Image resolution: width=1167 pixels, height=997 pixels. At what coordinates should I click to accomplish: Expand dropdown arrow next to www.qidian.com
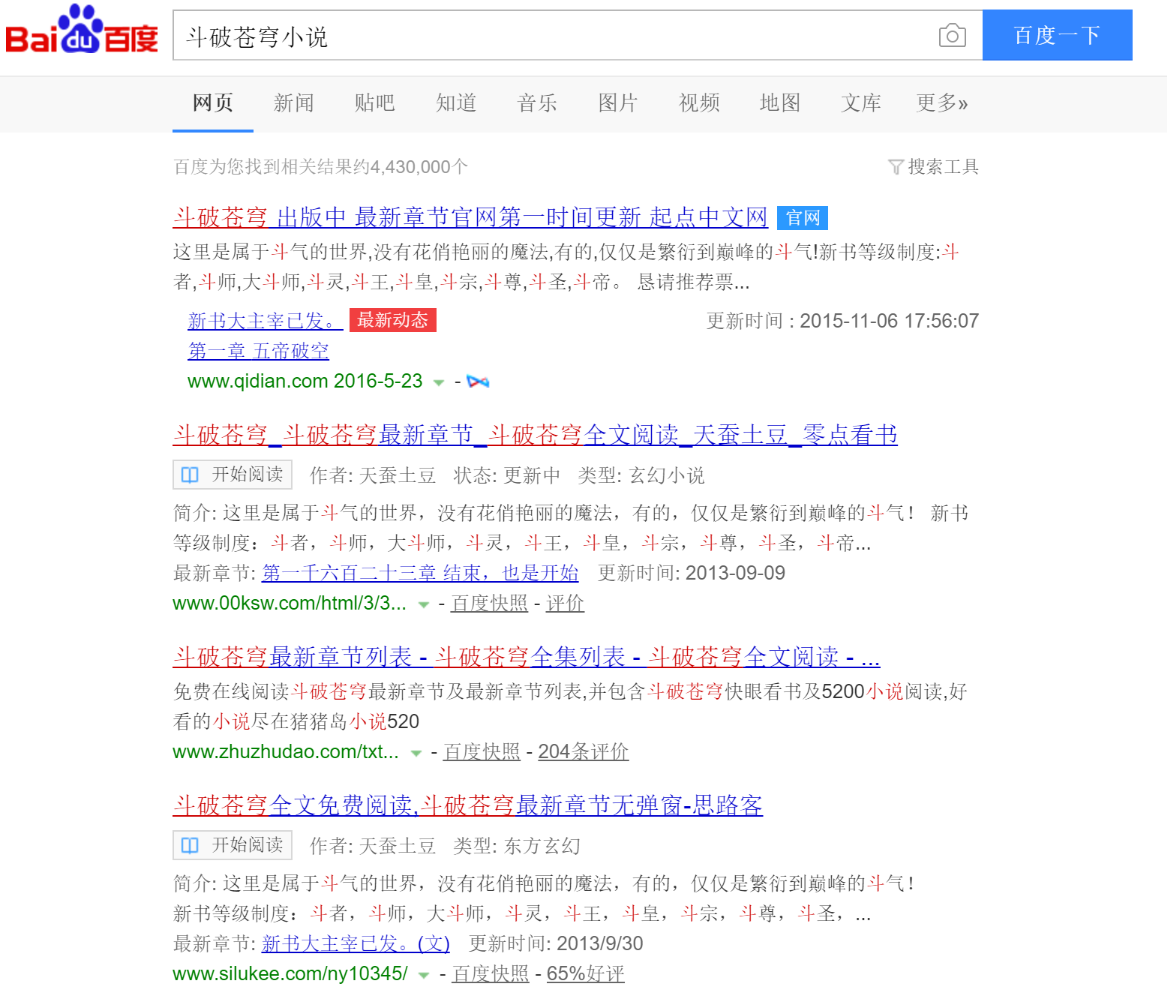[438, 382]
